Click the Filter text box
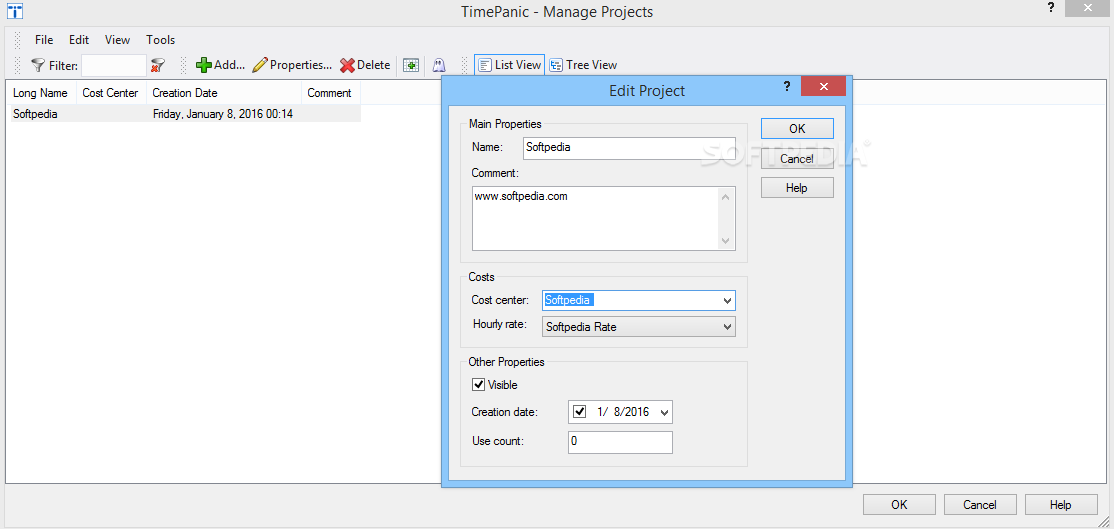The height and width of the screenshot is (529, 1114). (114, 65)
